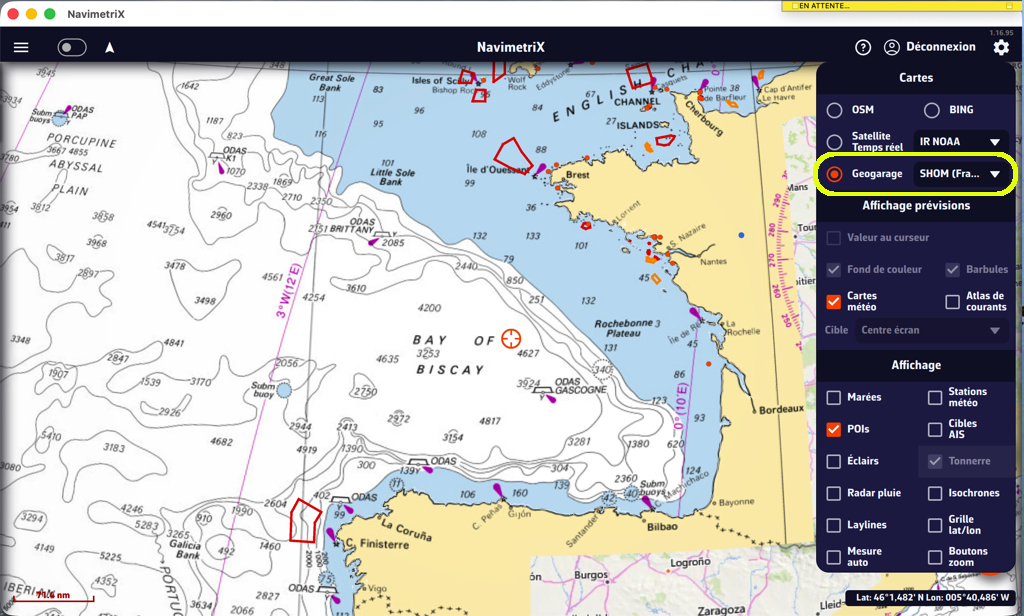Click the blue dot POI east of Nantes
Screen dimensions: 1024x616
[741, 235]
